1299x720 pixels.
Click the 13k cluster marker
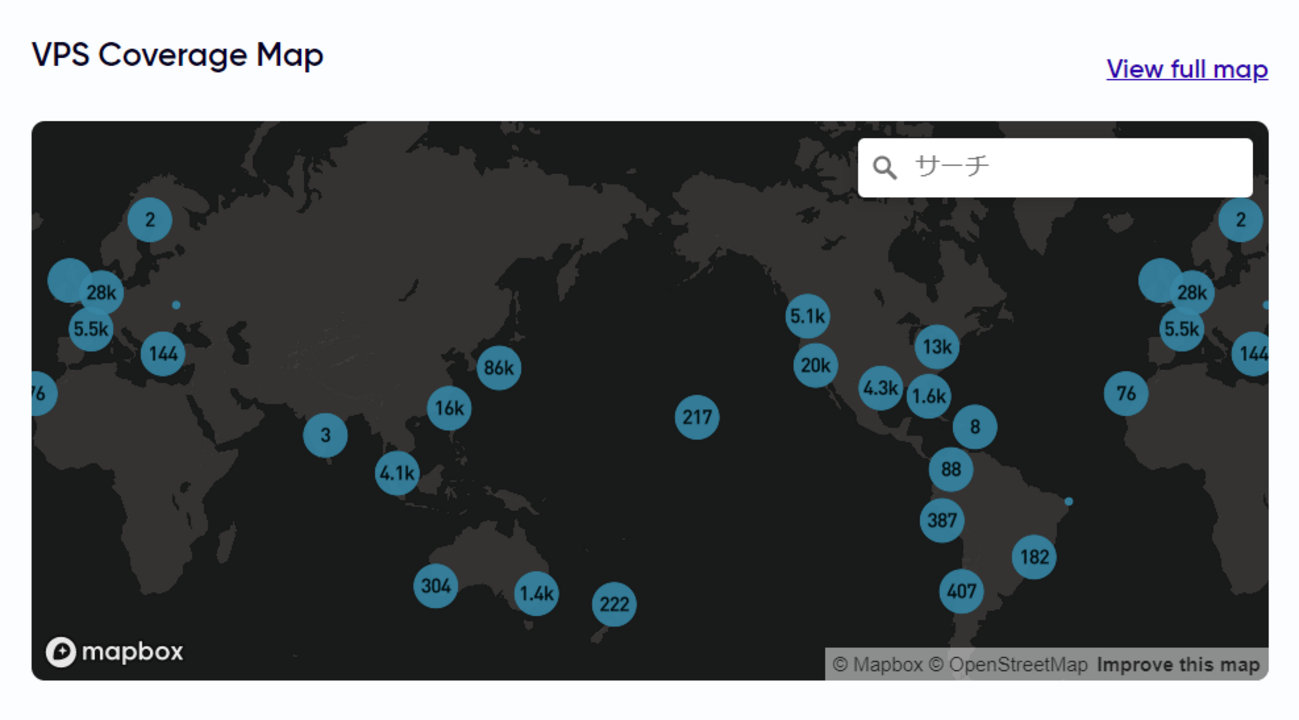coord(937,347)
